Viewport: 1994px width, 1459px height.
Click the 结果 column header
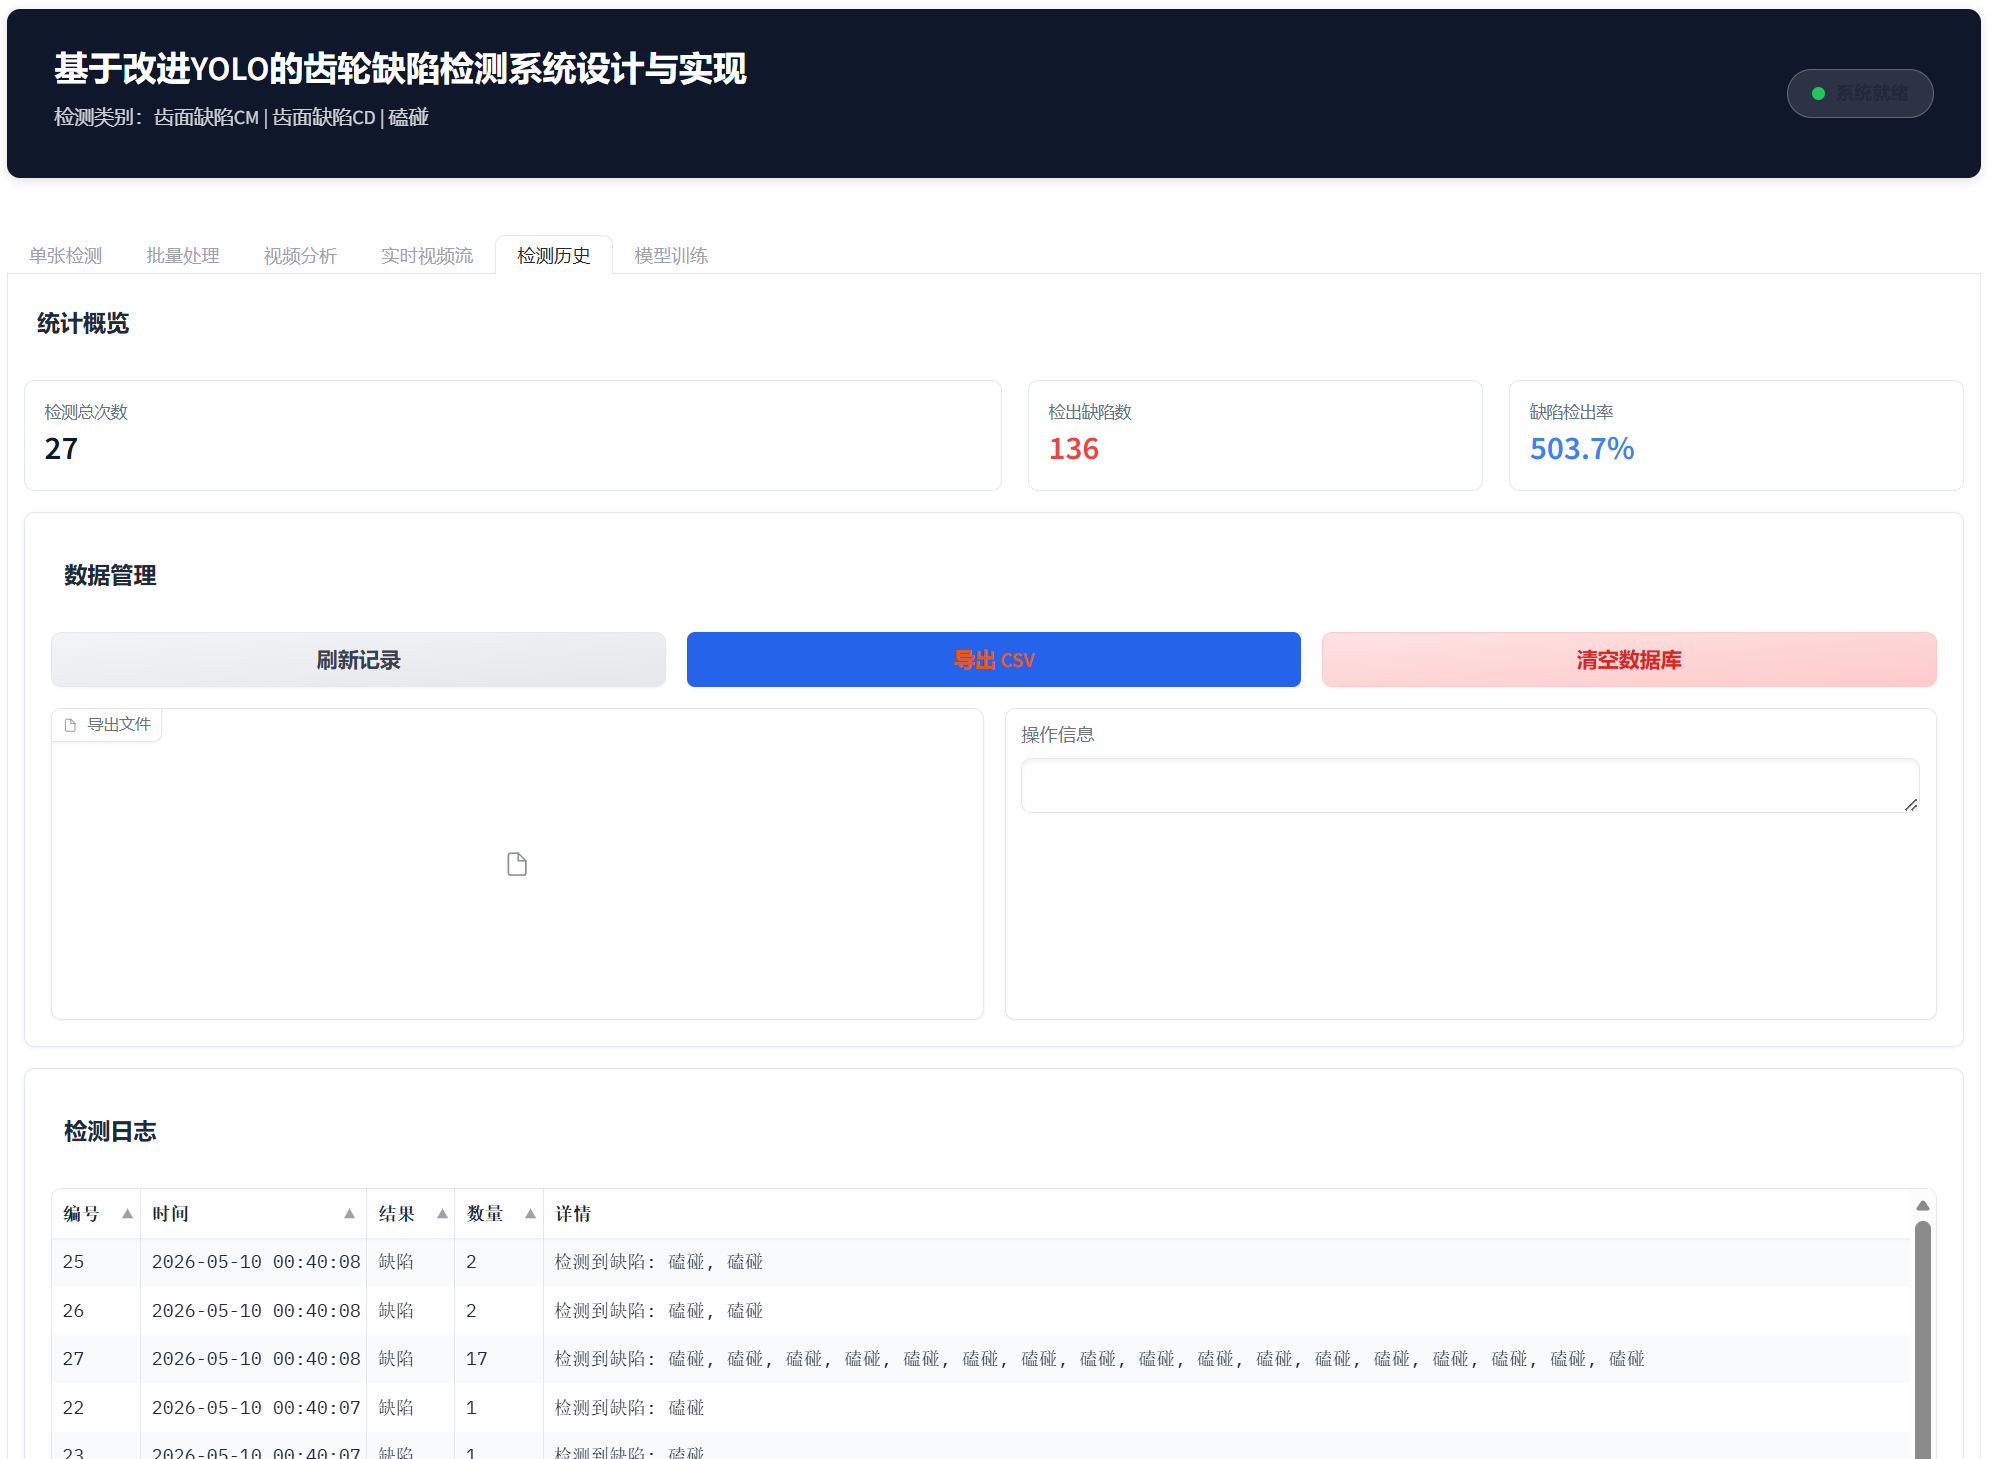(x=410, y=1214)
